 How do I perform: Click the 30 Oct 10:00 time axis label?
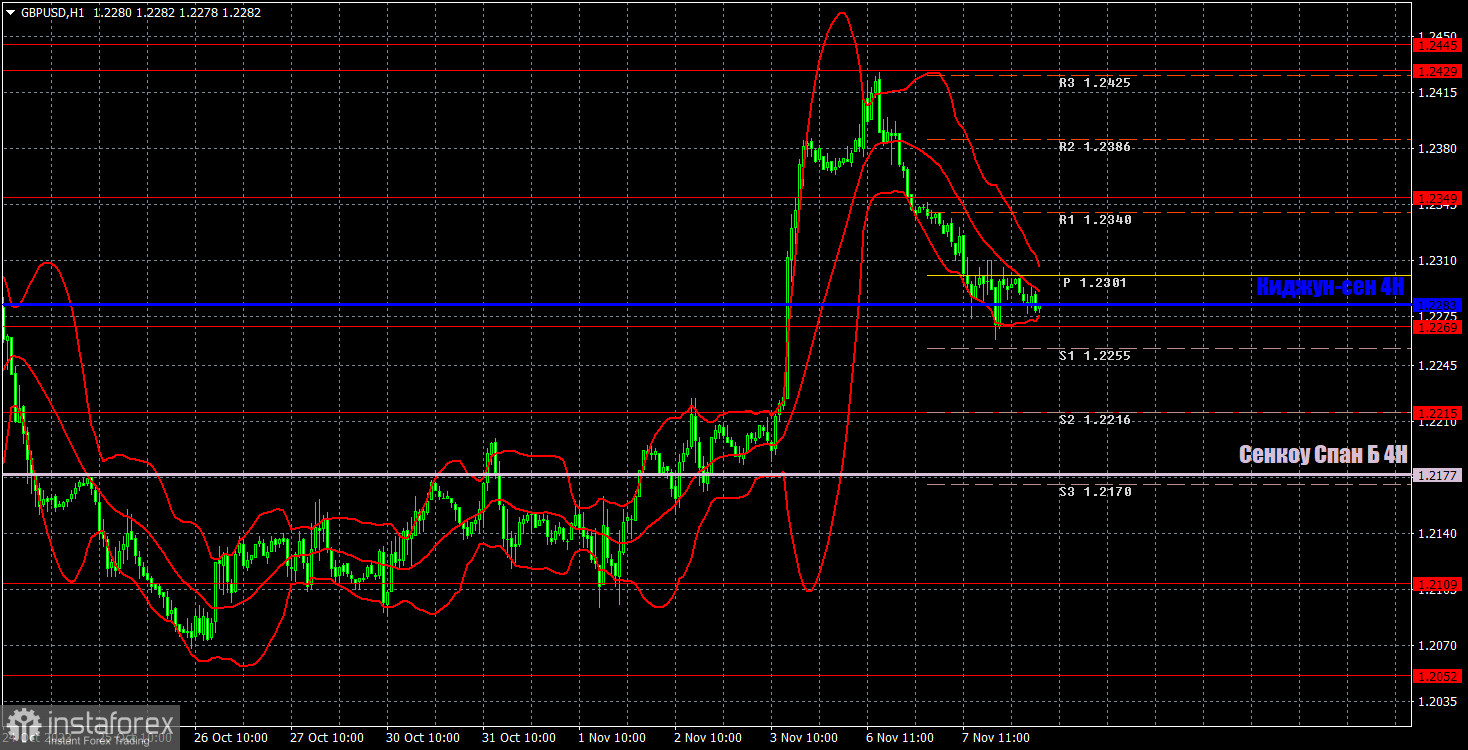[423, 738]
